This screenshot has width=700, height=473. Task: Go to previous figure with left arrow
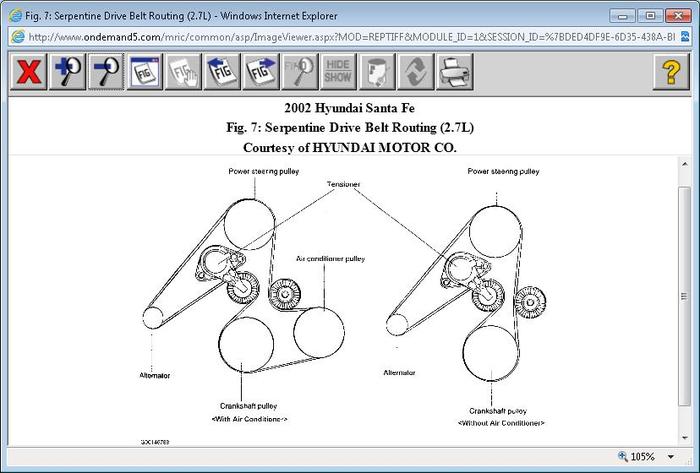[x=222, y=71]
